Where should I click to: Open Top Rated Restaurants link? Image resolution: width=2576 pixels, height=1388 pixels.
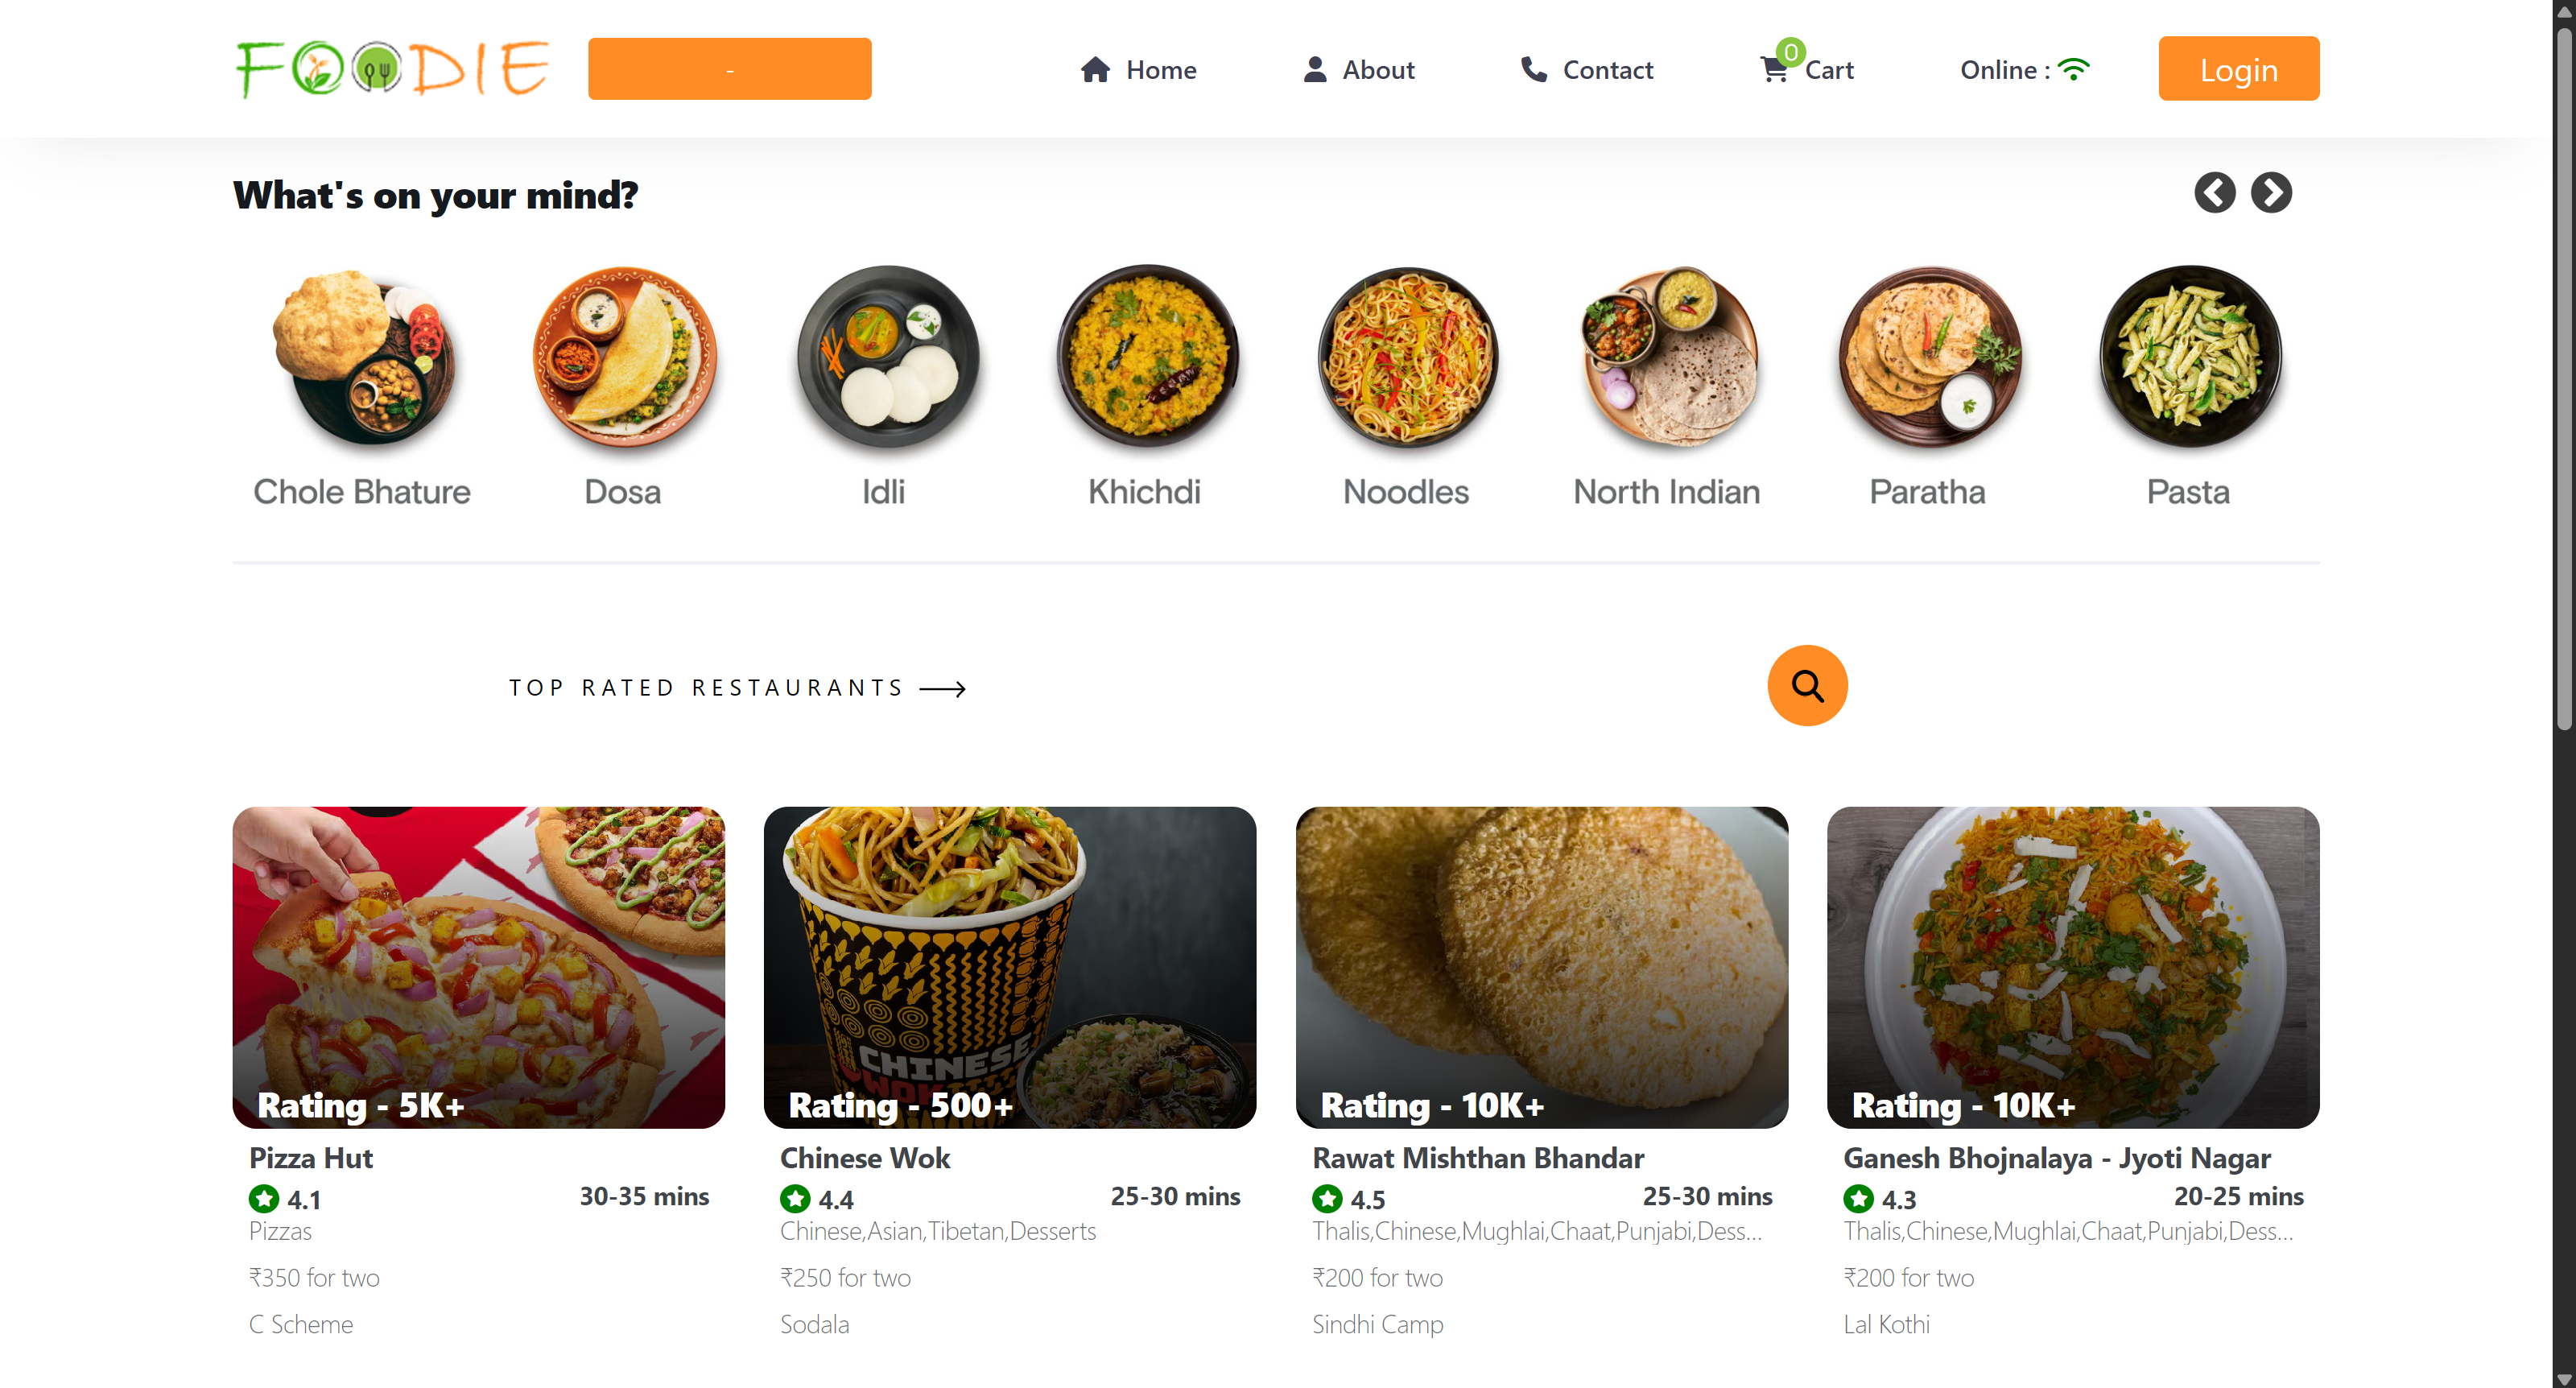click(737, 688)
